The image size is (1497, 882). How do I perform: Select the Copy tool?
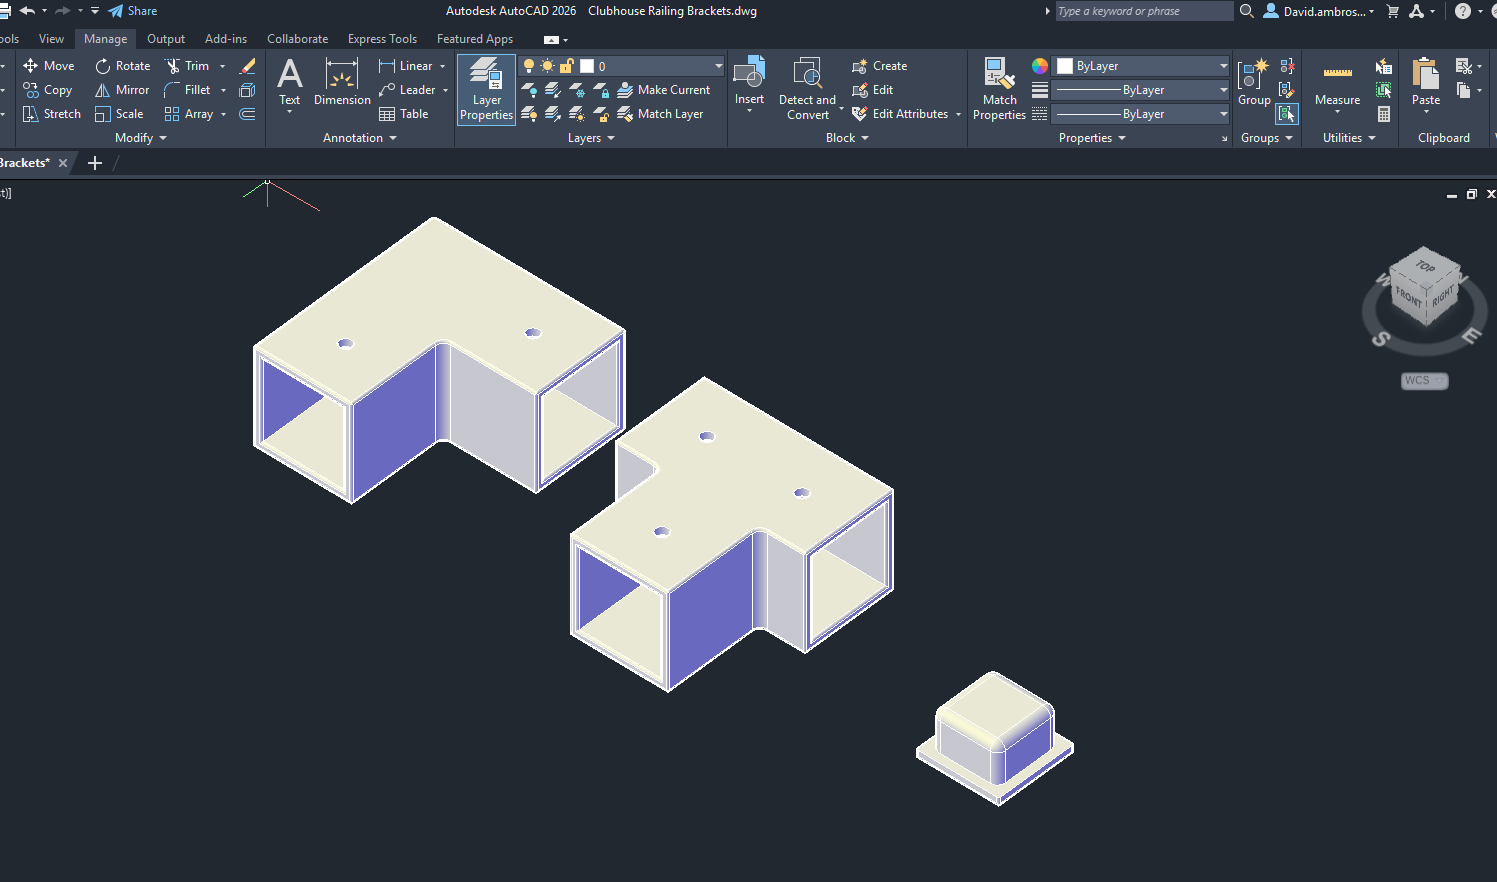[x=48, y=90]
